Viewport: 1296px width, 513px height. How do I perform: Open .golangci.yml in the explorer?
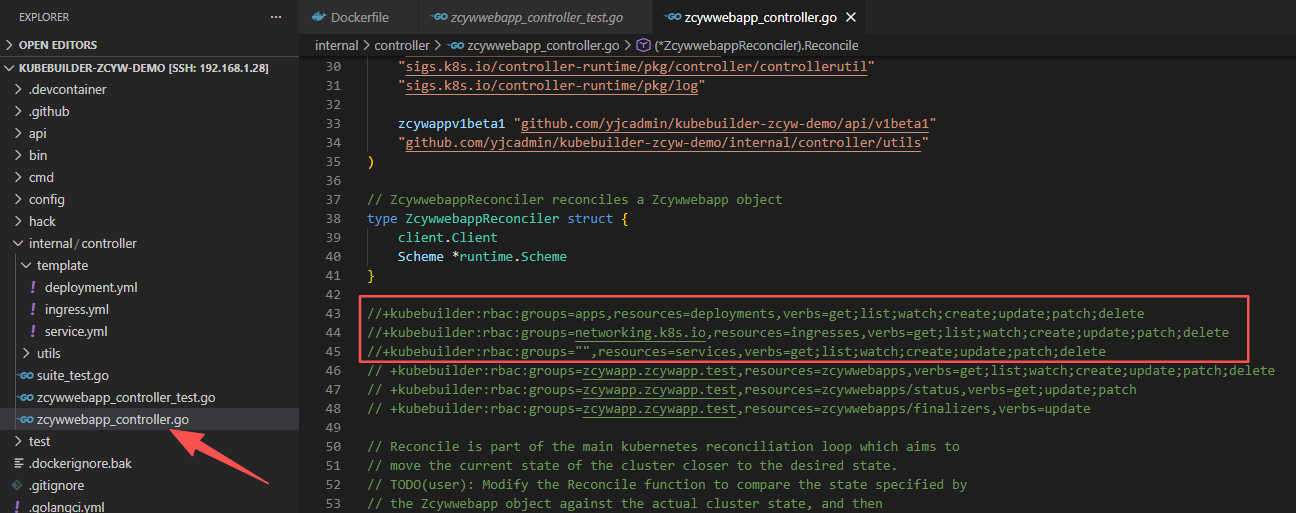66,507
